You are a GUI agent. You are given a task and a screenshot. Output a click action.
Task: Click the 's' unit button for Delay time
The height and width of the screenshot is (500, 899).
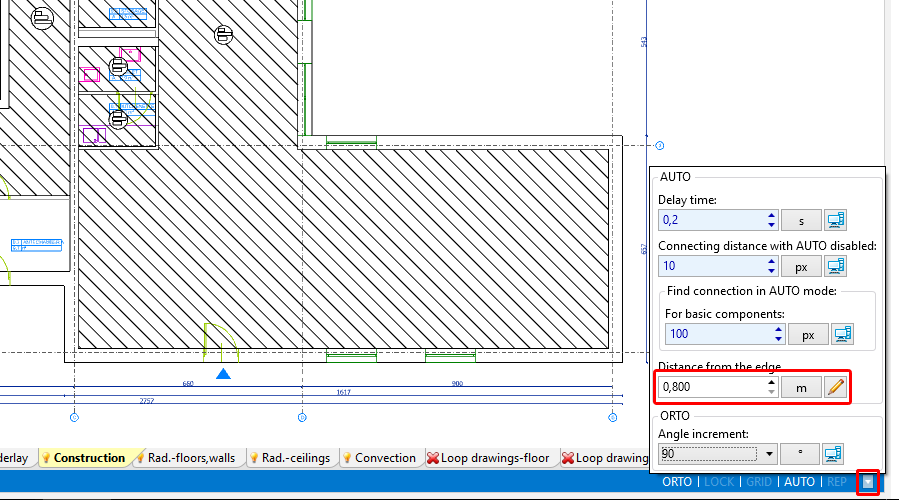(801, 220)
